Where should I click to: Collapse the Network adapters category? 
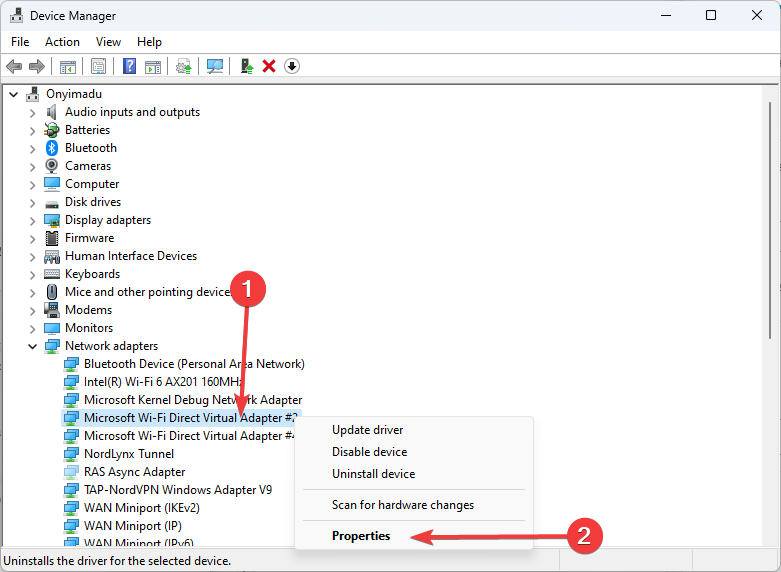[x=33, y=346]
